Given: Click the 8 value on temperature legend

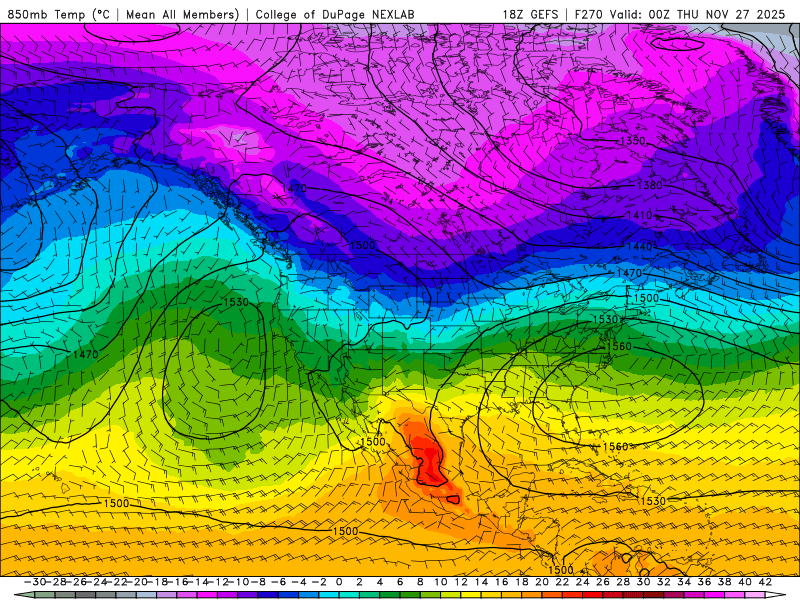Looking at the screenshot, I should [x=420, y=582].
